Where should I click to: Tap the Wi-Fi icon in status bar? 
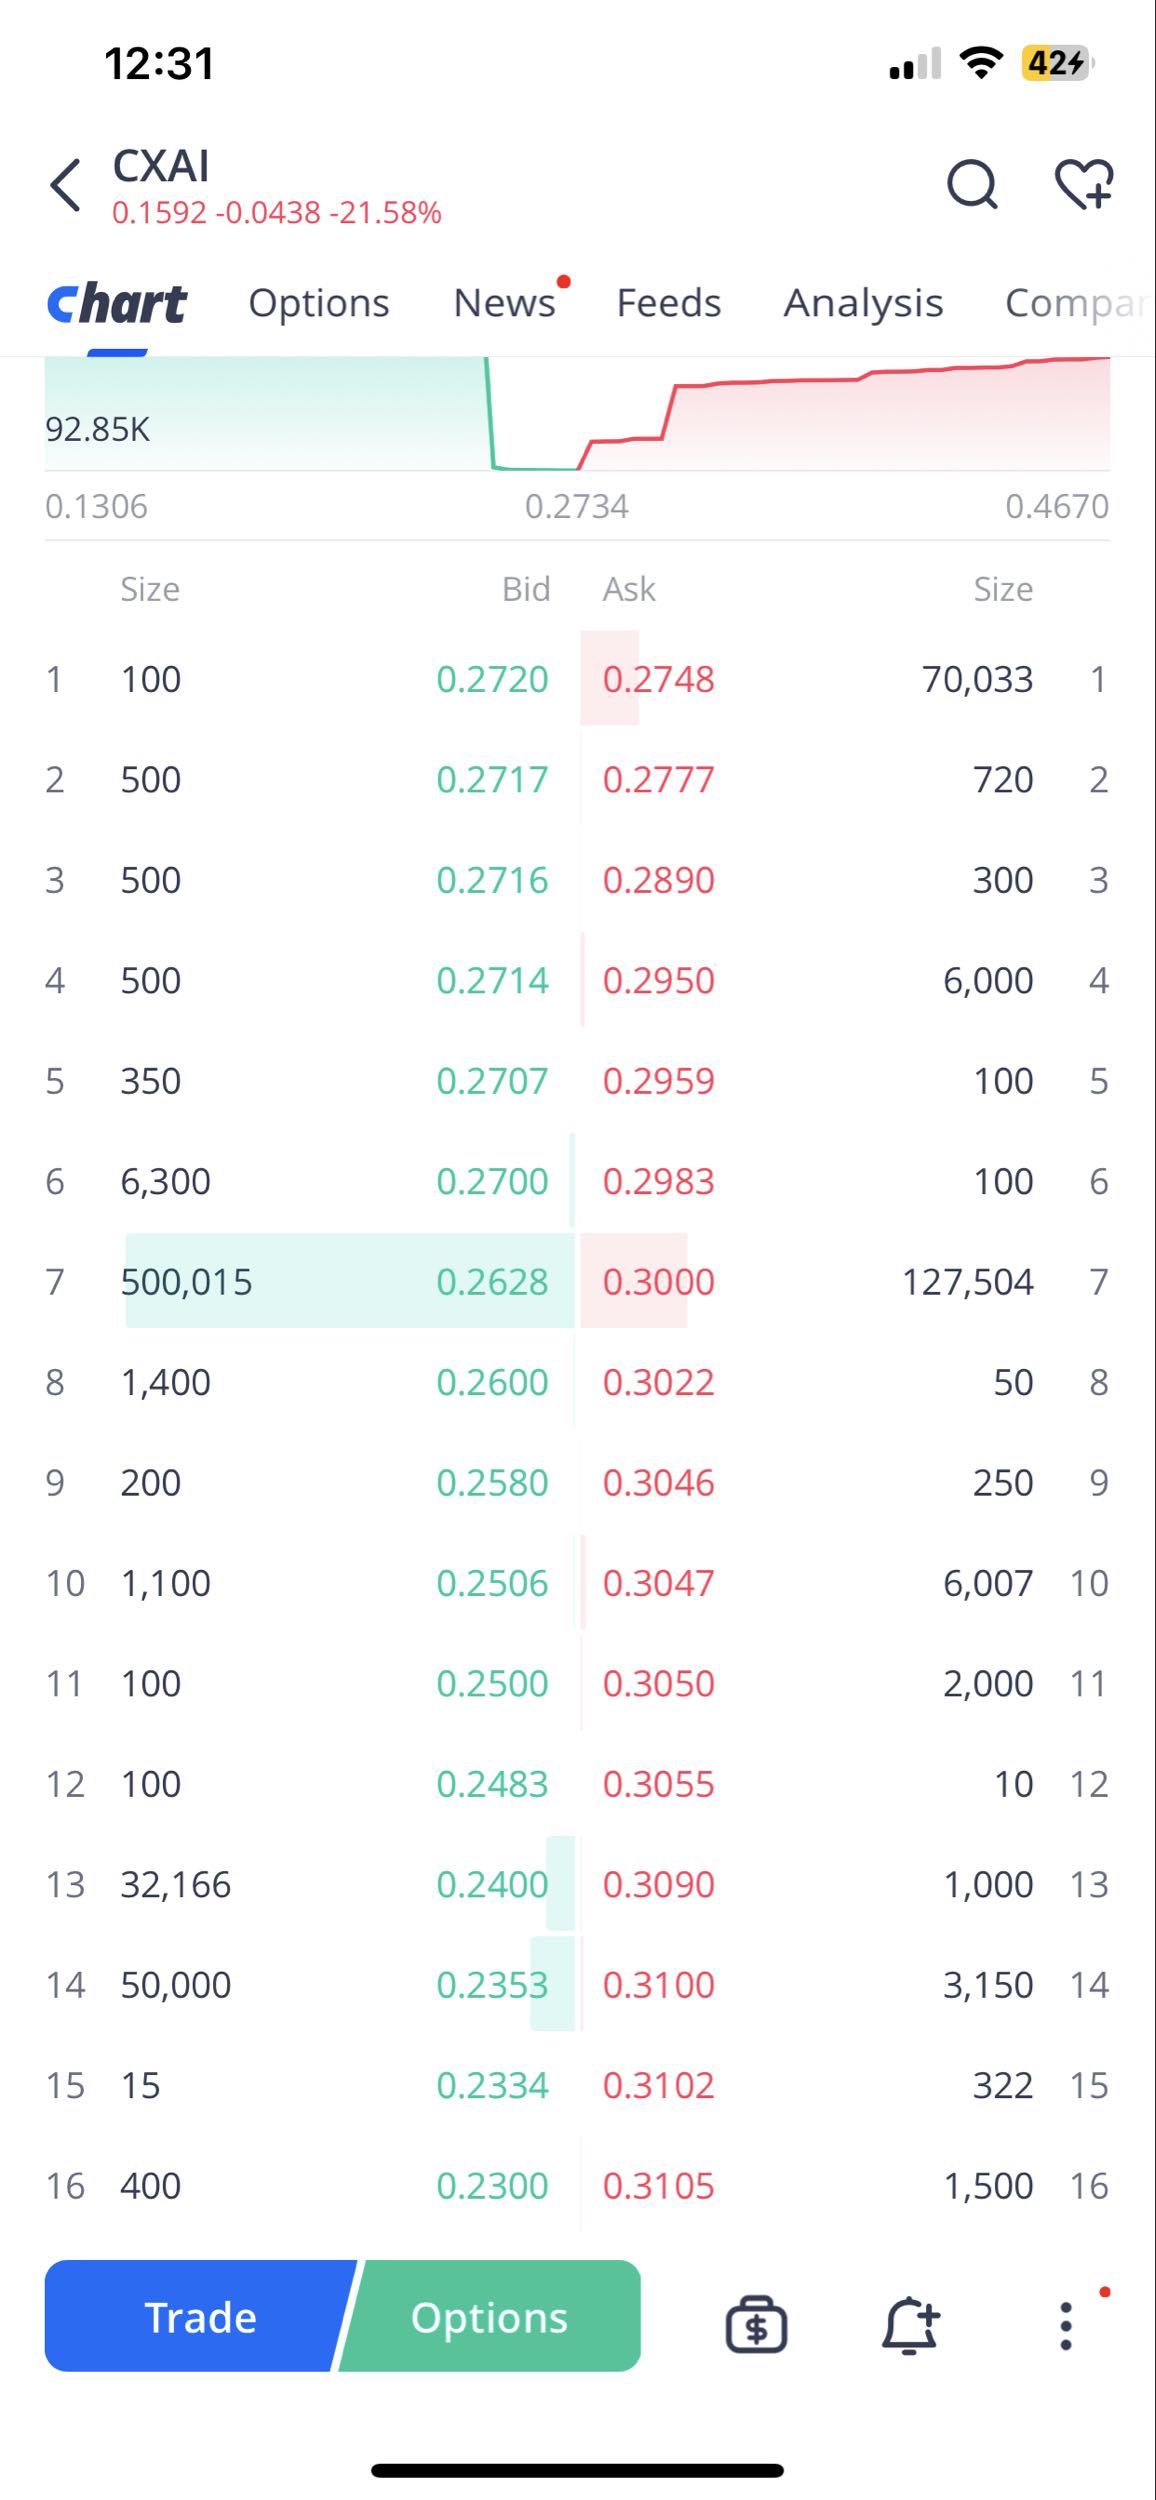[981, 63]
